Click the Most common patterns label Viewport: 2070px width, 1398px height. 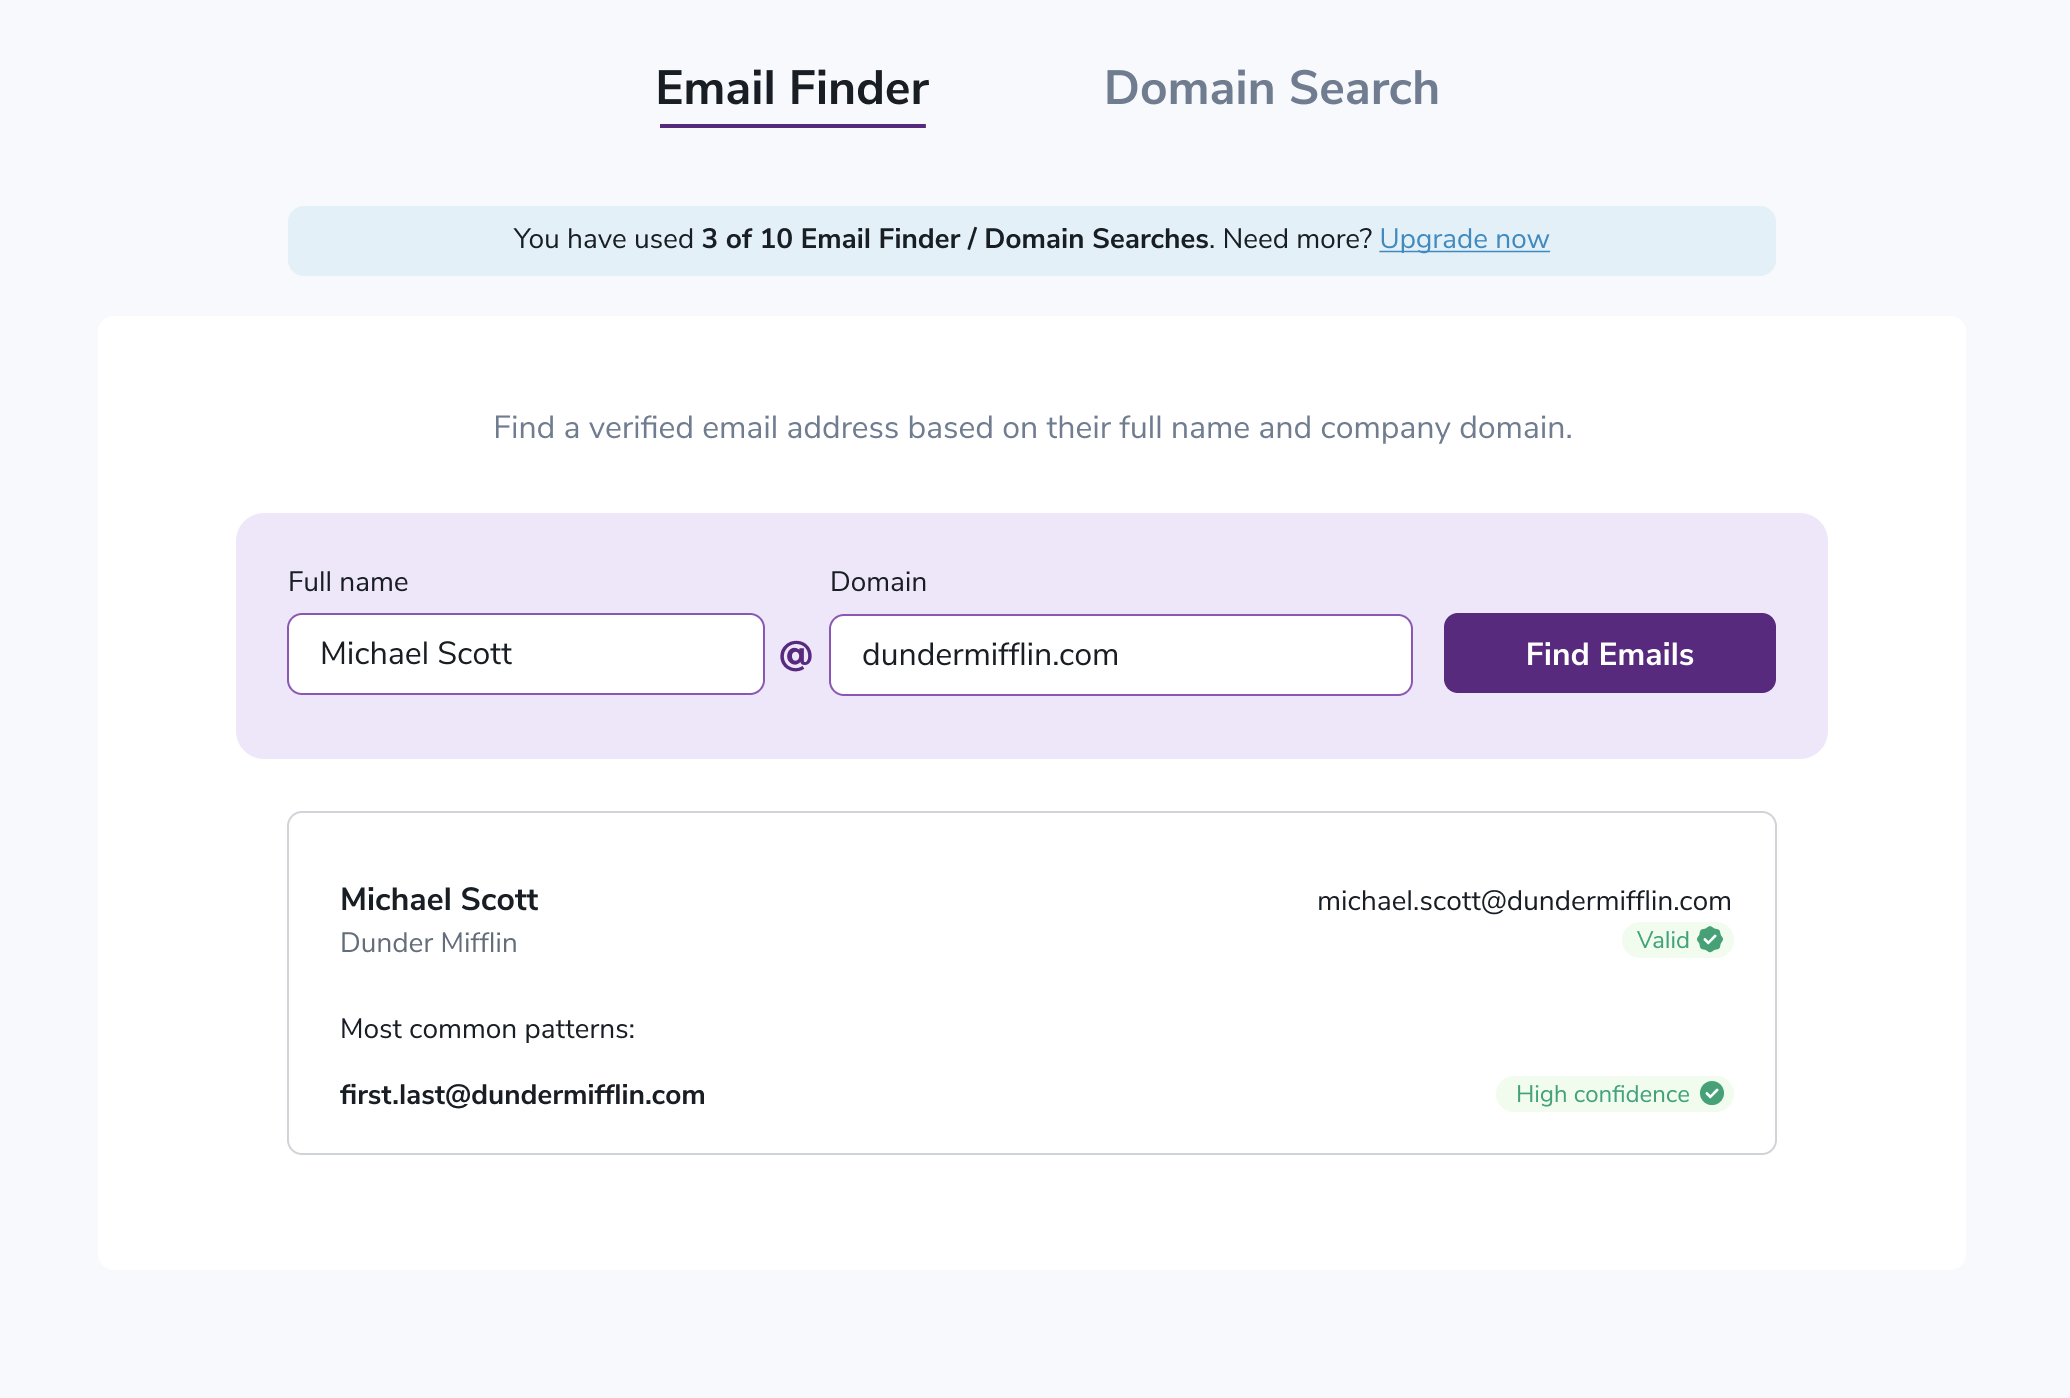(x=487, y=1028)
